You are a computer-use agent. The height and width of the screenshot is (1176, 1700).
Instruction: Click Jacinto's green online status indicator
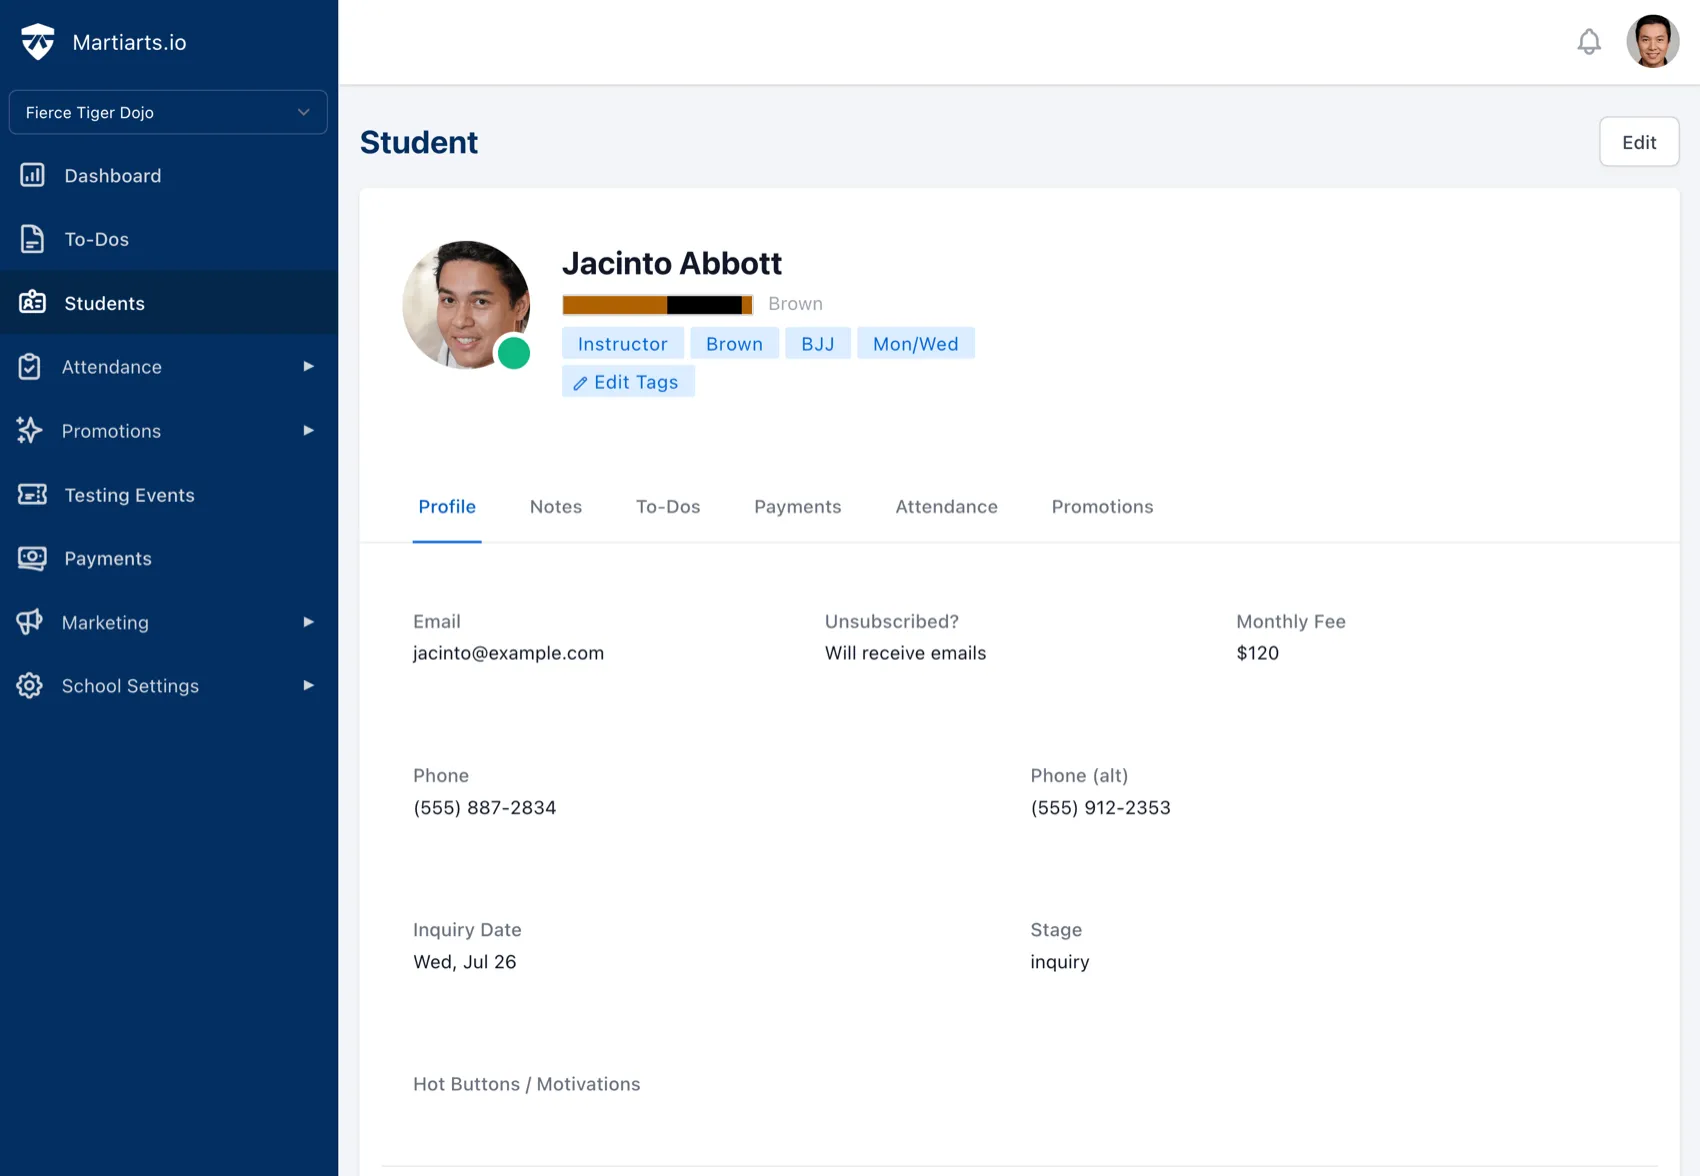point(514,352)
